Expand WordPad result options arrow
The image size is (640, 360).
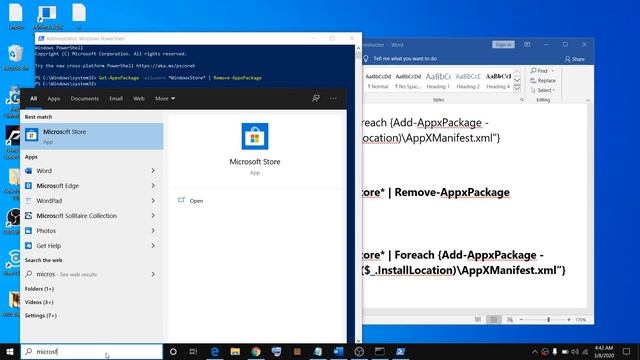pyautogui.click(x=153, y=201)
